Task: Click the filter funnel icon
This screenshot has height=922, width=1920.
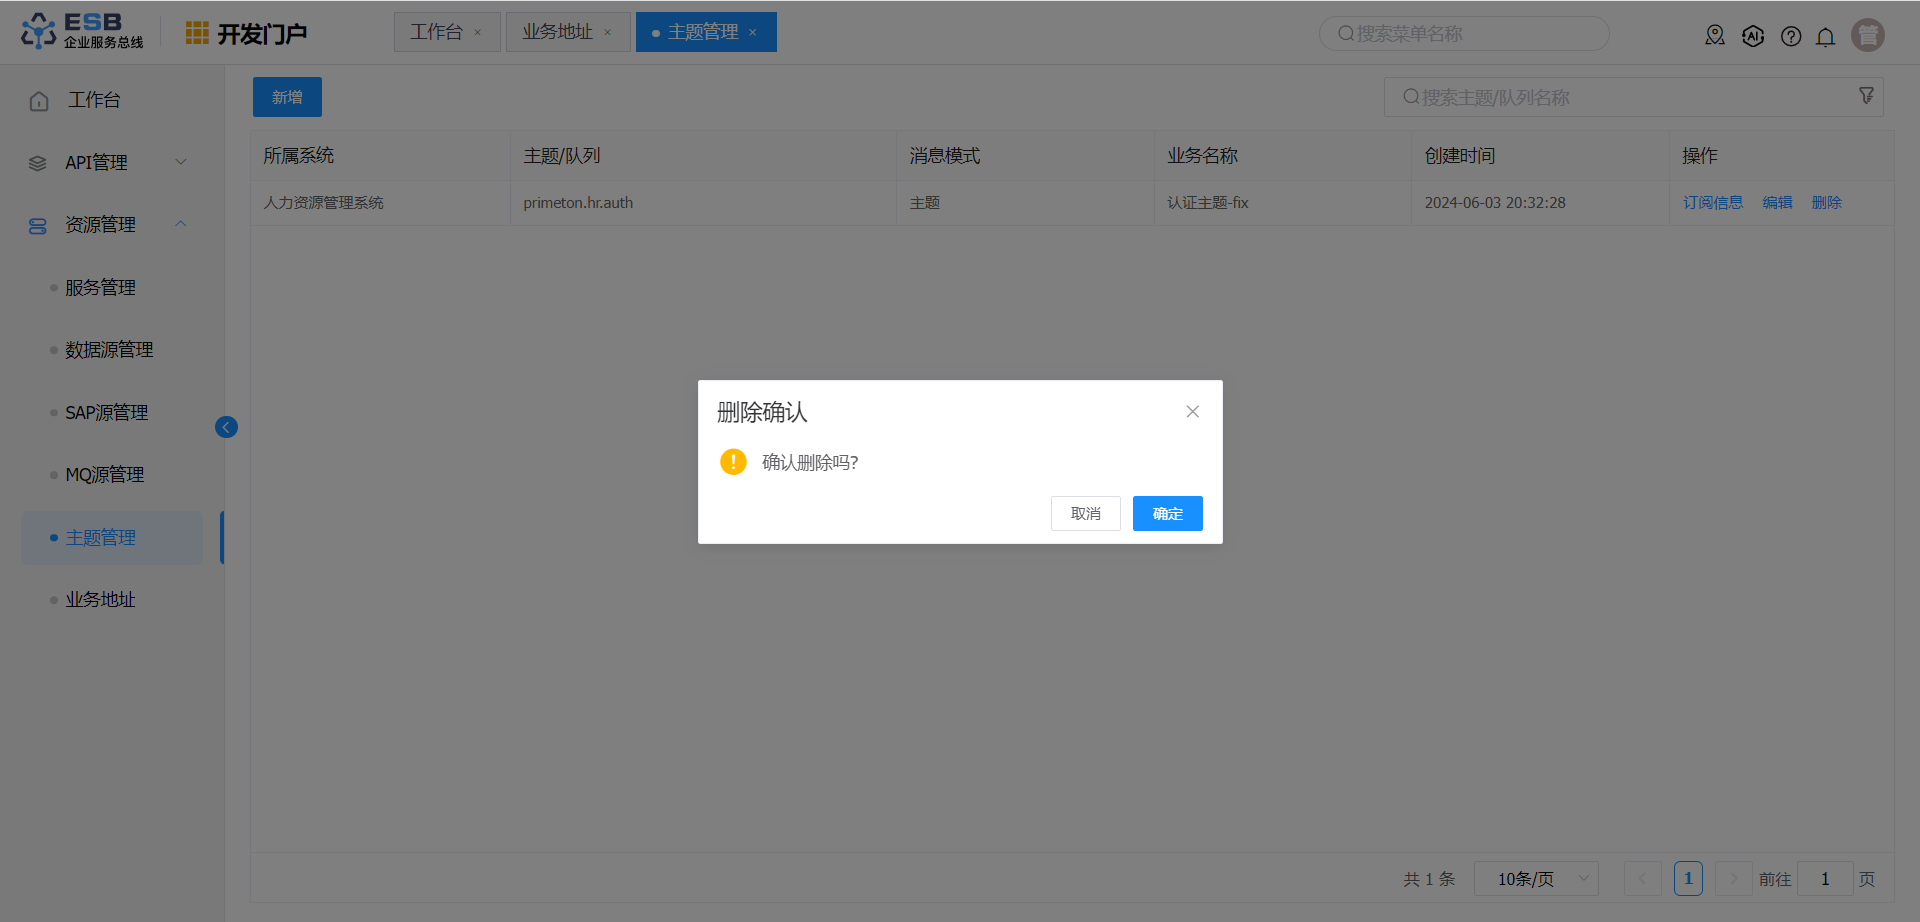Action: coord(1866,96)
